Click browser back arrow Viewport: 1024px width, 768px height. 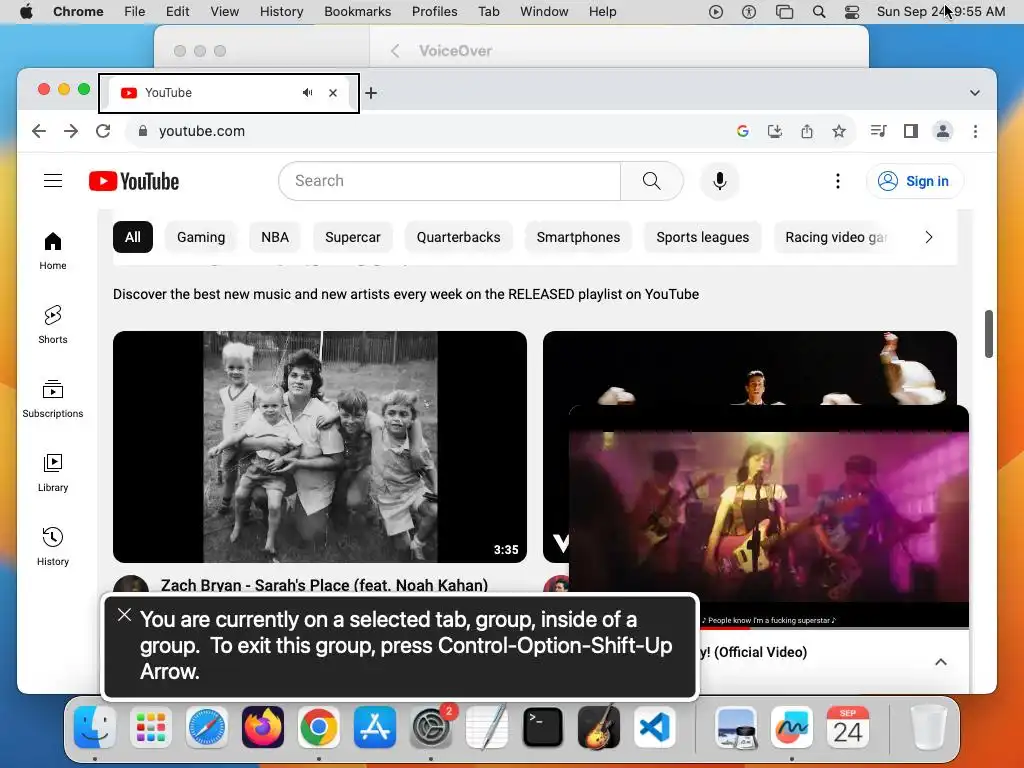coord(39,131)
